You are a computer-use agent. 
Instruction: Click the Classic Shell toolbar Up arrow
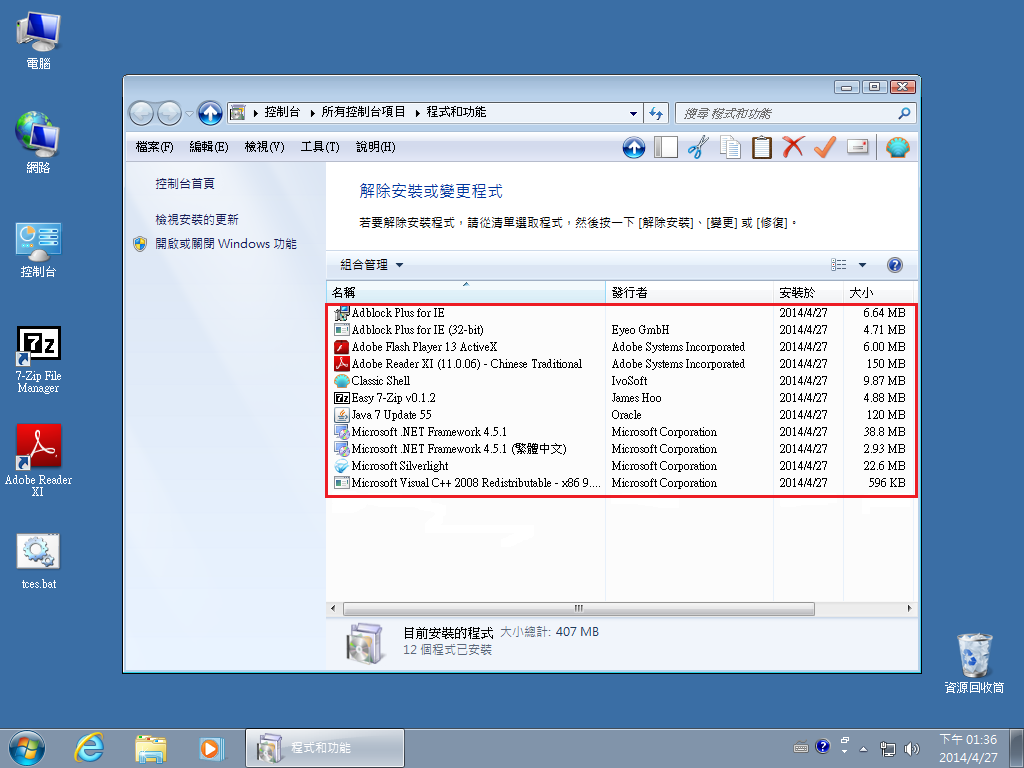633,147
